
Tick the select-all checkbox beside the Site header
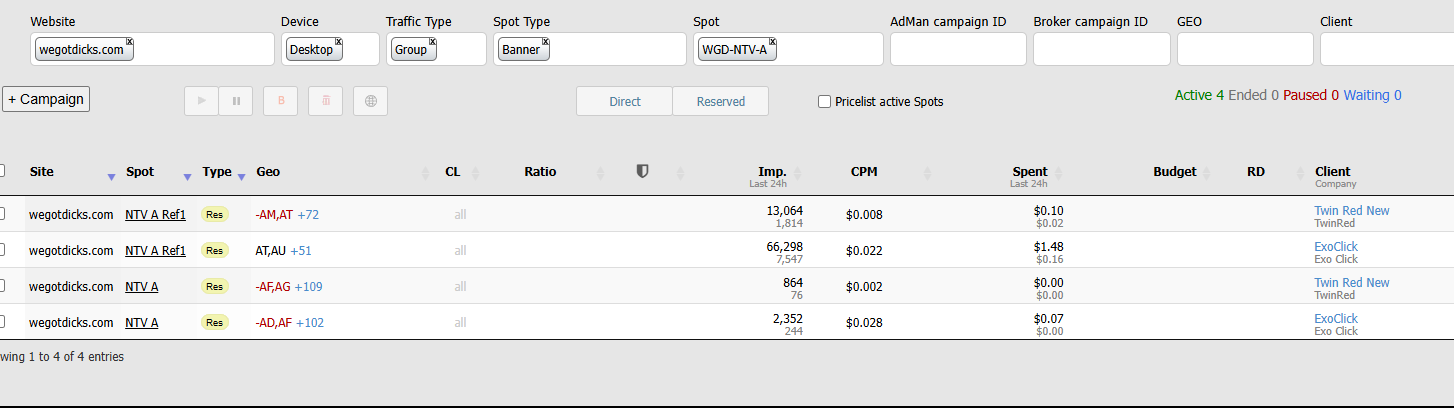[2, 170]
